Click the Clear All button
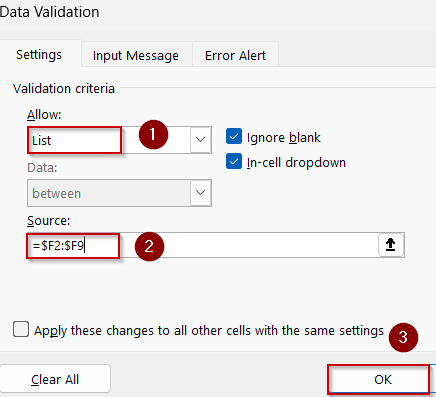Viewport: 436px width, 397px height. click(55, 379)
